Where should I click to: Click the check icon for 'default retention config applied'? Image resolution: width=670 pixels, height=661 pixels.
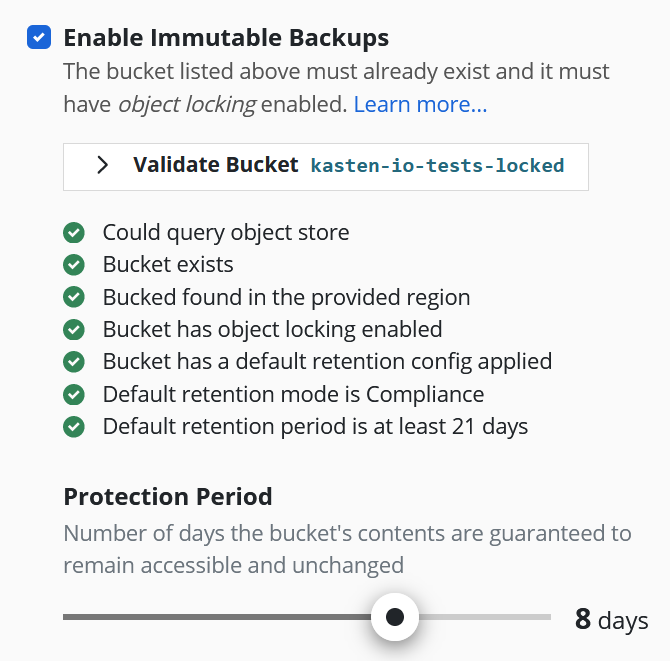coord(73,362)
